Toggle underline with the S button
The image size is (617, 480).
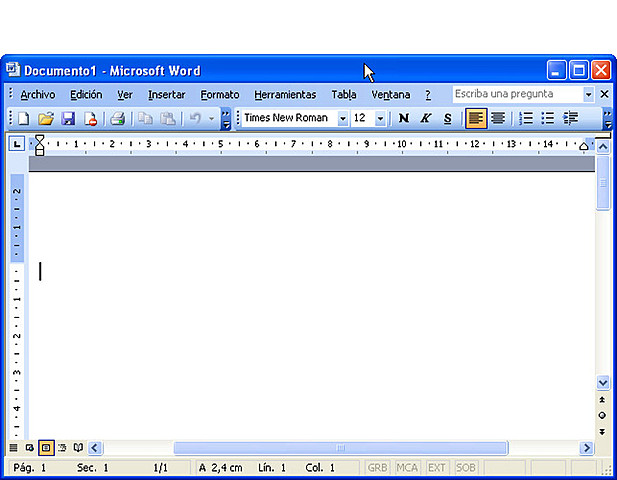click(447, 118)
